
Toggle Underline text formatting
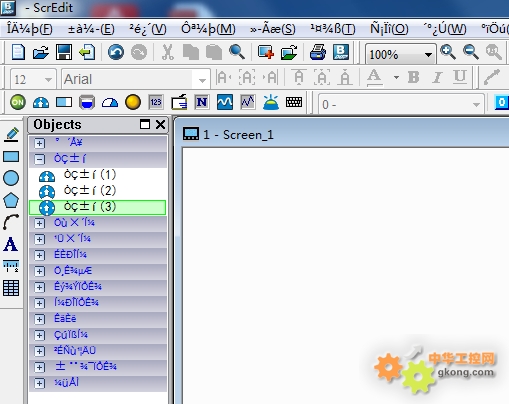click(460, 77)
